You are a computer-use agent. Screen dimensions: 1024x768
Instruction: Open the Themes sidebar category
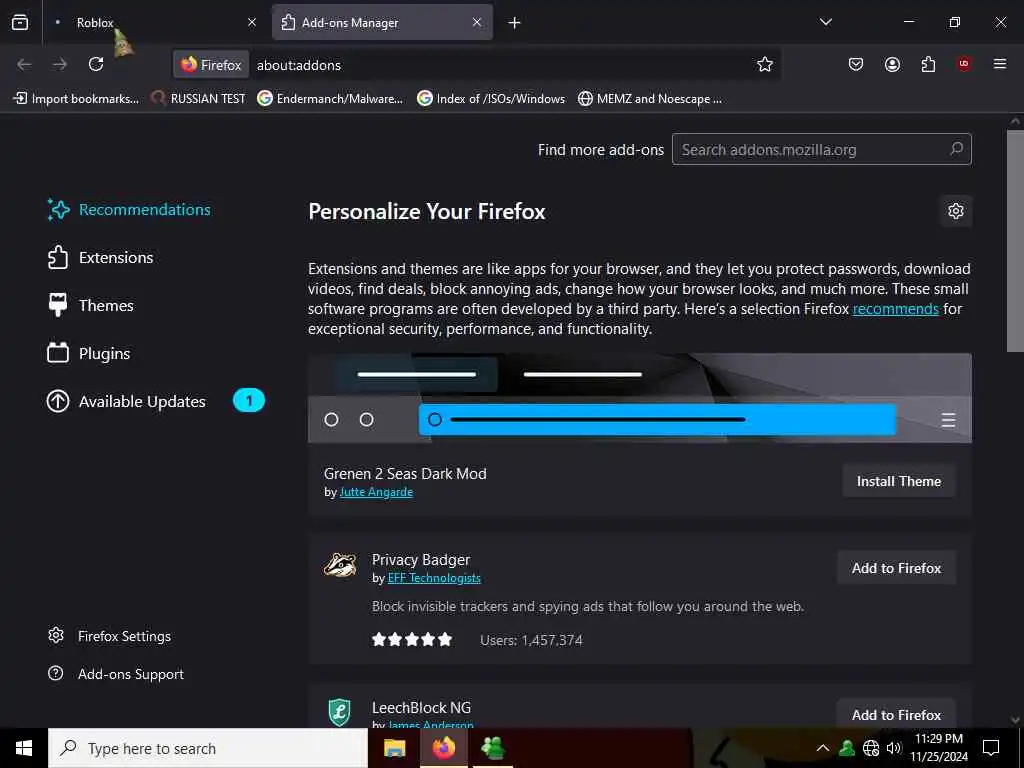pyautogui.click(x=91, y=305)
